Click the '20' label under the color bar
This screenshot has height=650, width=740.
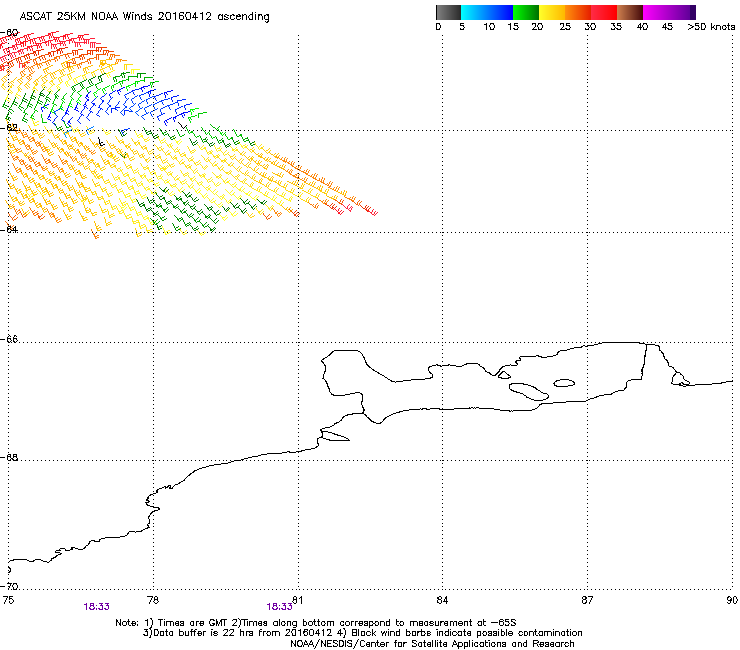click(x=537, y=27)
